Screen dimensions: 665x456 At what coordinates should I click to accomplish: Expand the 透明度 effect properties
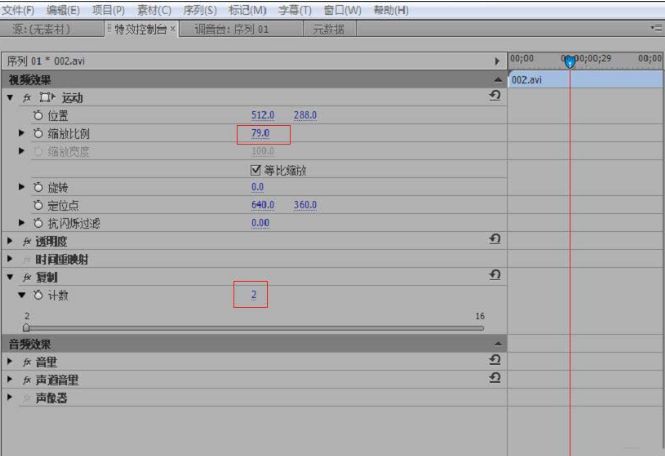pyautogui.click(x=10, y=240)
